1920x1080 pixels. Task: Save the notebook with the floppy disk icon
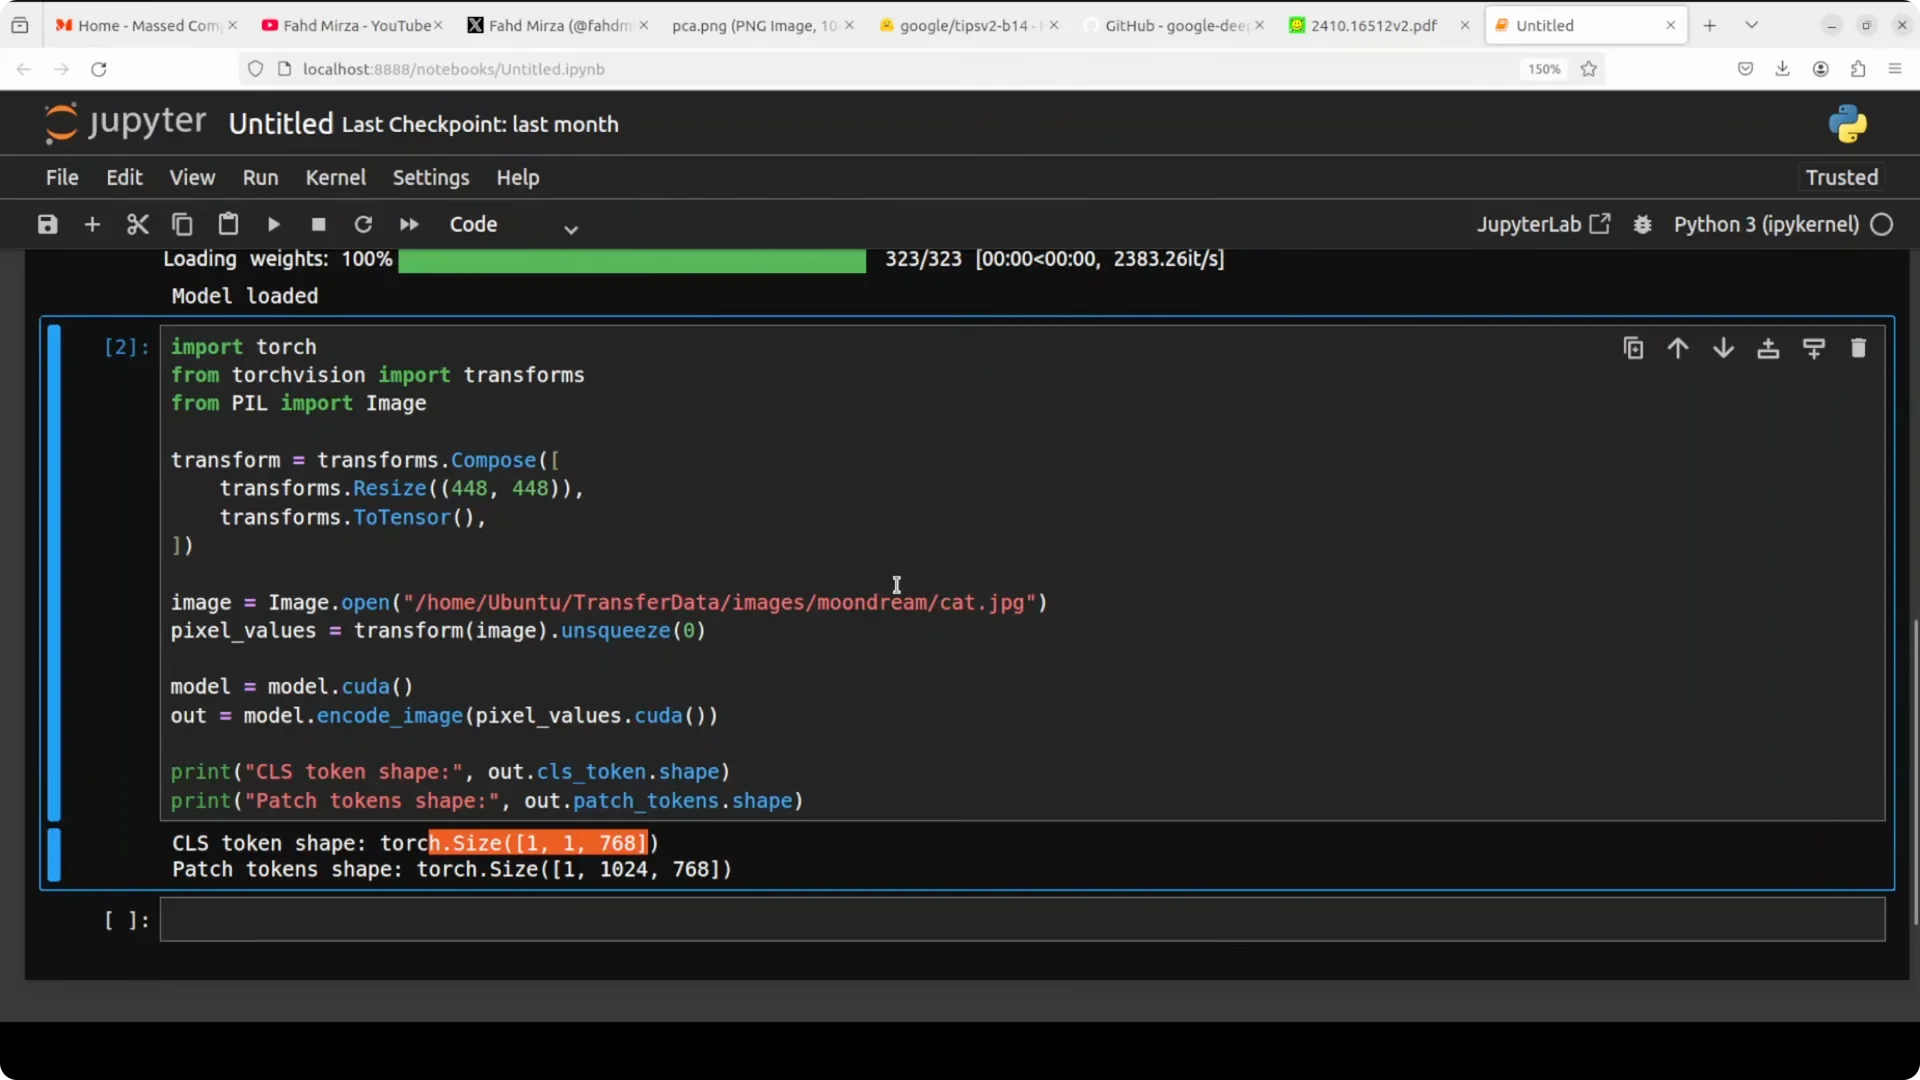coord(47,224)
